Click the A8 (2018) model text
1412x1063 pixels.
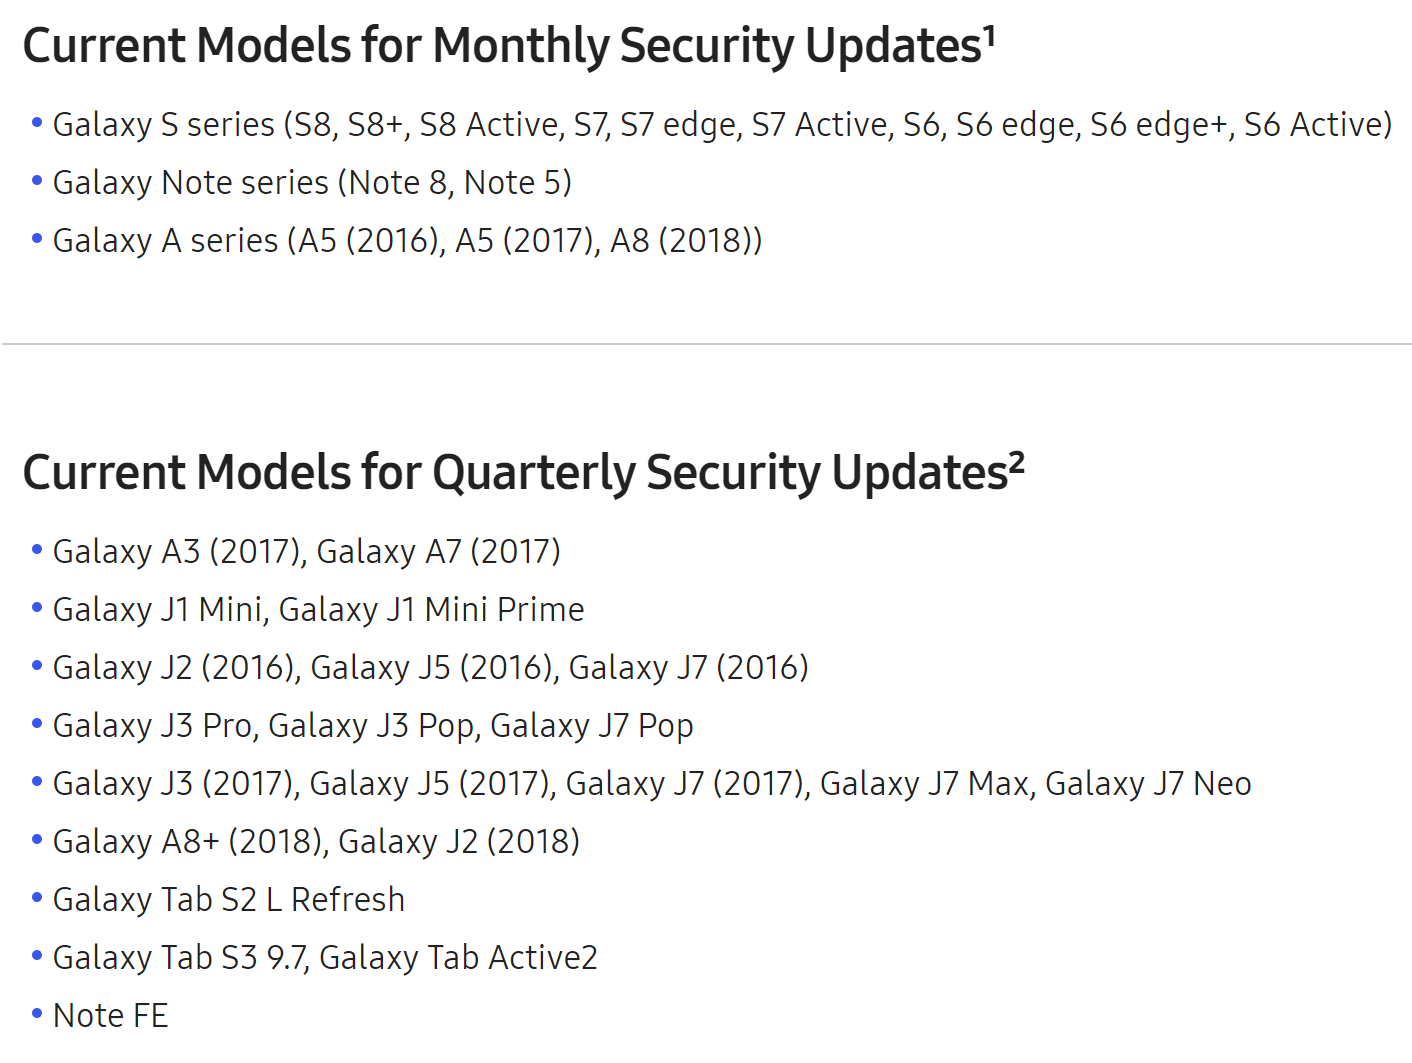click(681, 241)
